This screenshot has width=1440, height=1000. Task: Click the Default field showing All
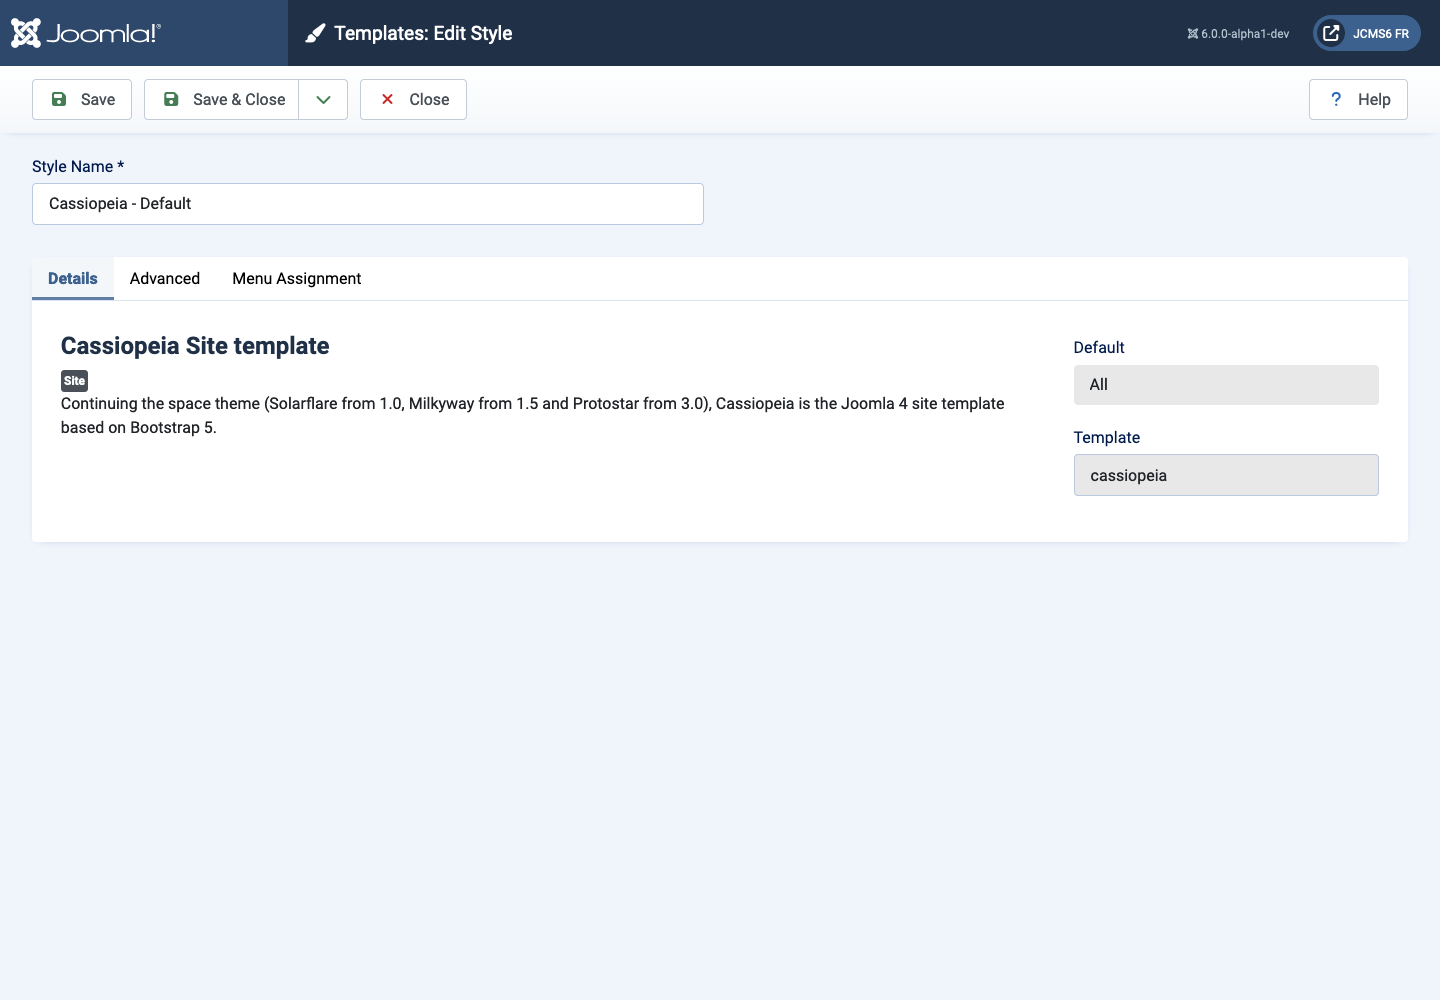point(1226,385)
